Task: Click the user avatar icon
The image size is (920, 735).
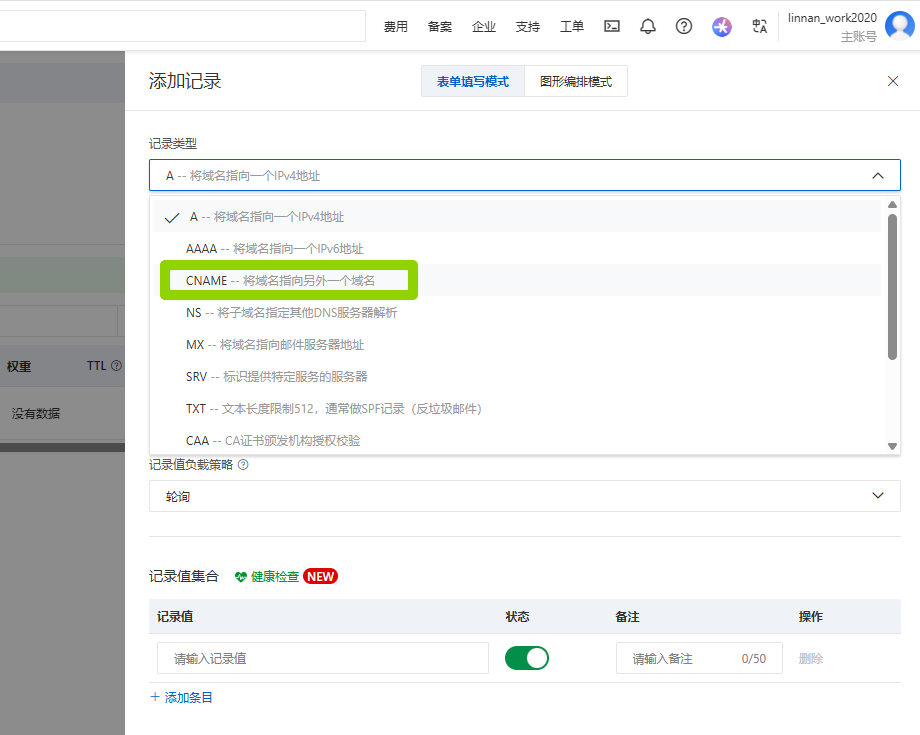Action: 899,27
